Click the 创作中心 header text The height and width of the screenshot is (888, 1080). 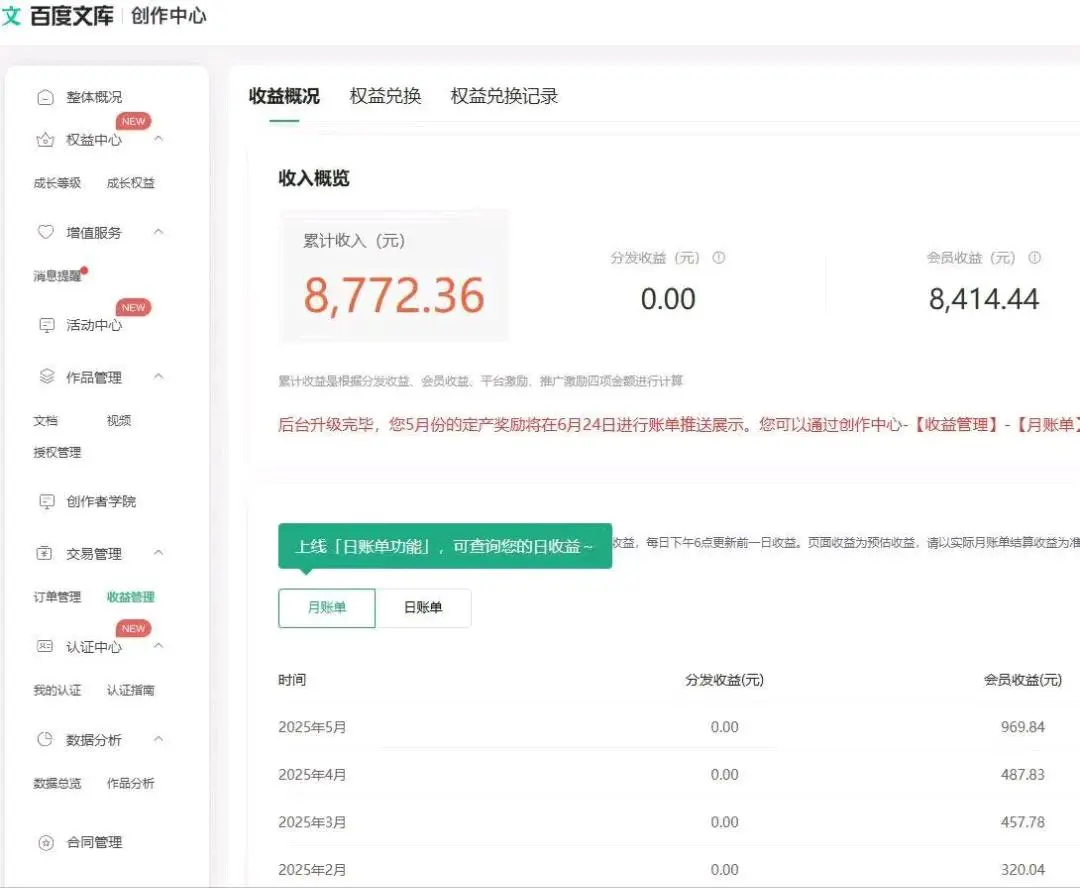pyautogui.click(x=169, y=15)
